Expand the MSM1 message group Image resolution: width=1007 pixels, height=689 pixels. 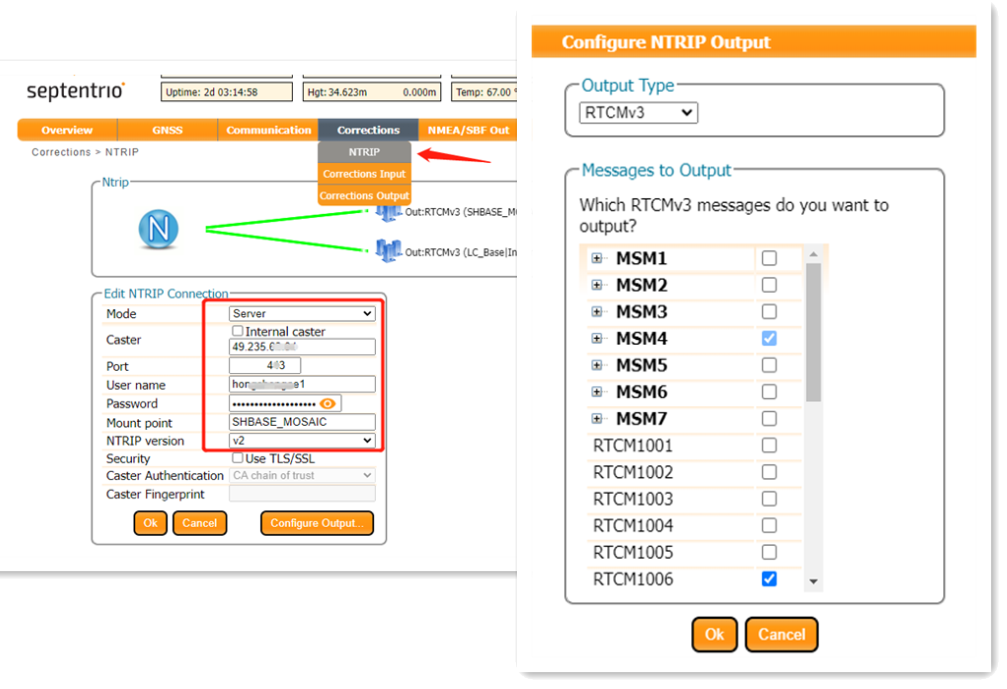tap(597, 258)
